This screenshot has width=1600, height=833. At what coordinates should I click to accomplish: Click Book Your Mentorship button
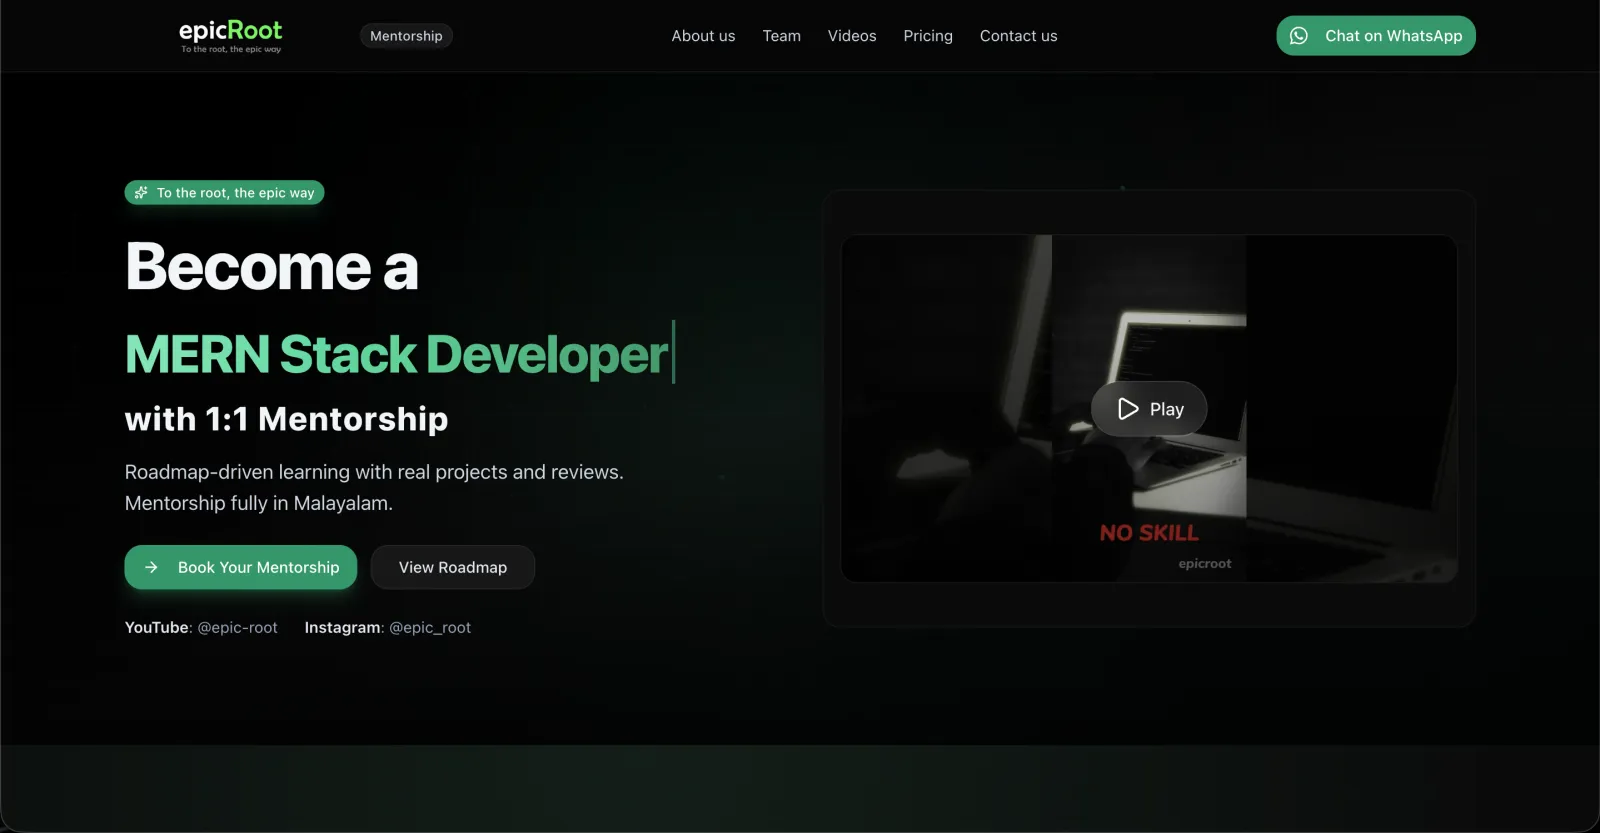click(x=241, y=567)
